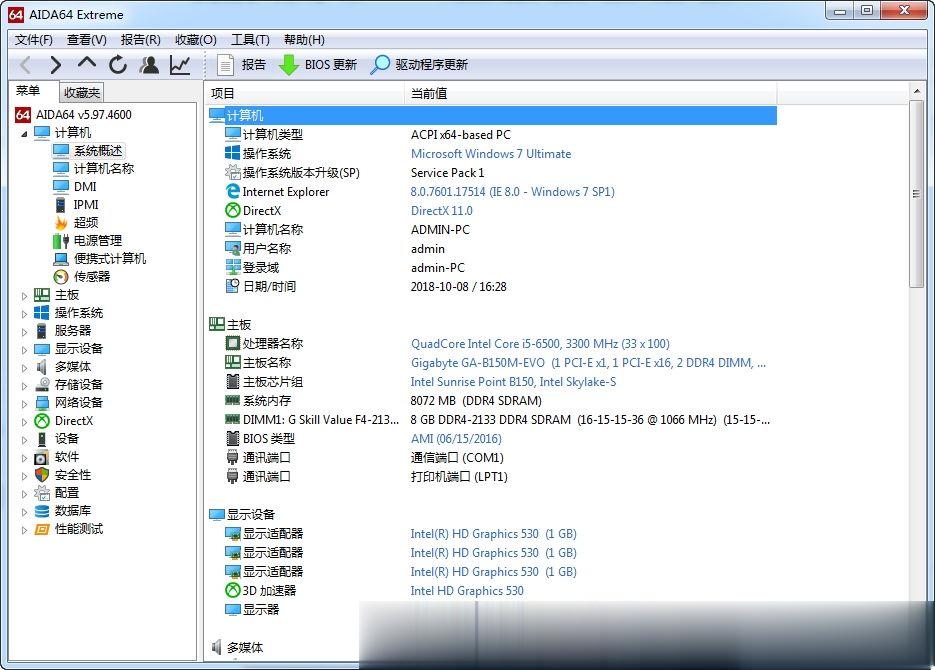Click the vertical scrollbar up arrow
935x670 pixels.
[917, 91]
